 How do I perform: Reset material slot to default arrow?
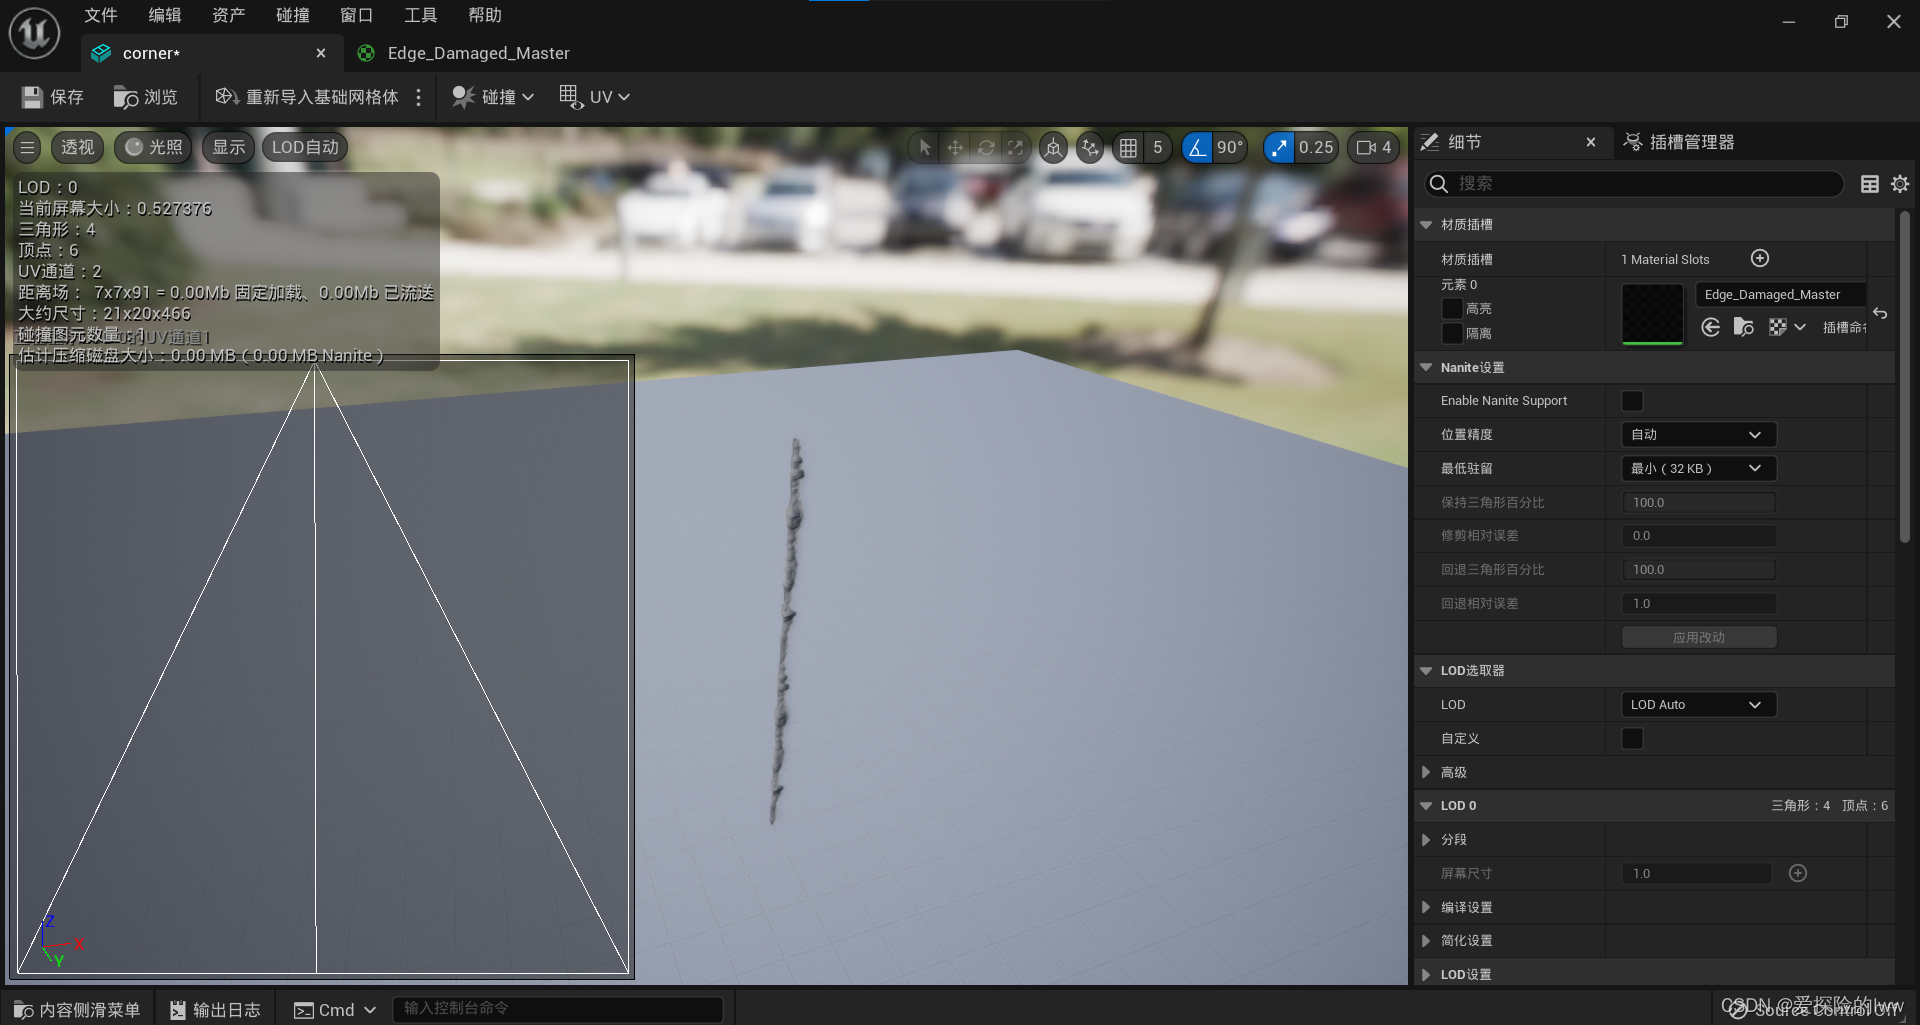point(1880,313)
